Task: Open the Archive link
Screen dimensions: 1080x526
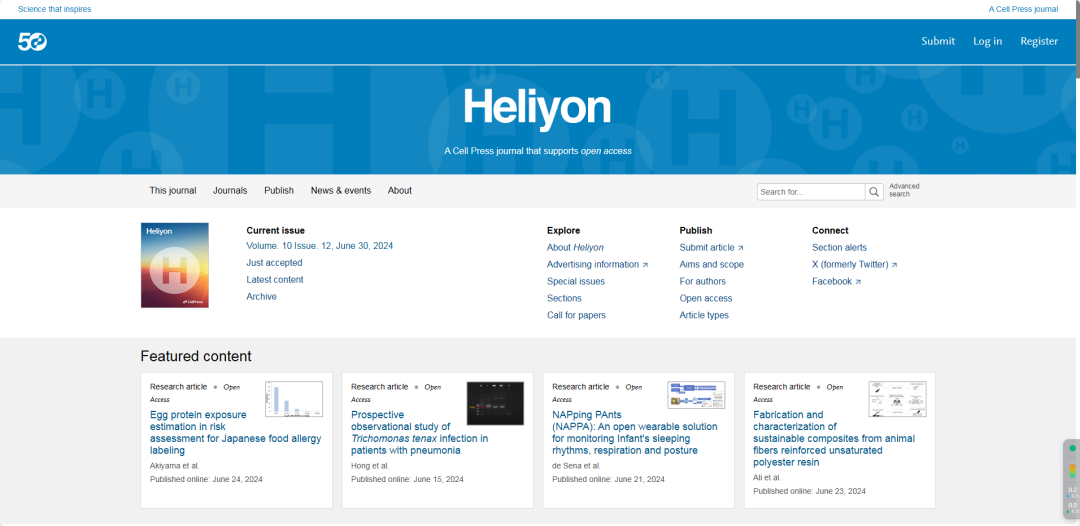Action: coord(262,297)
